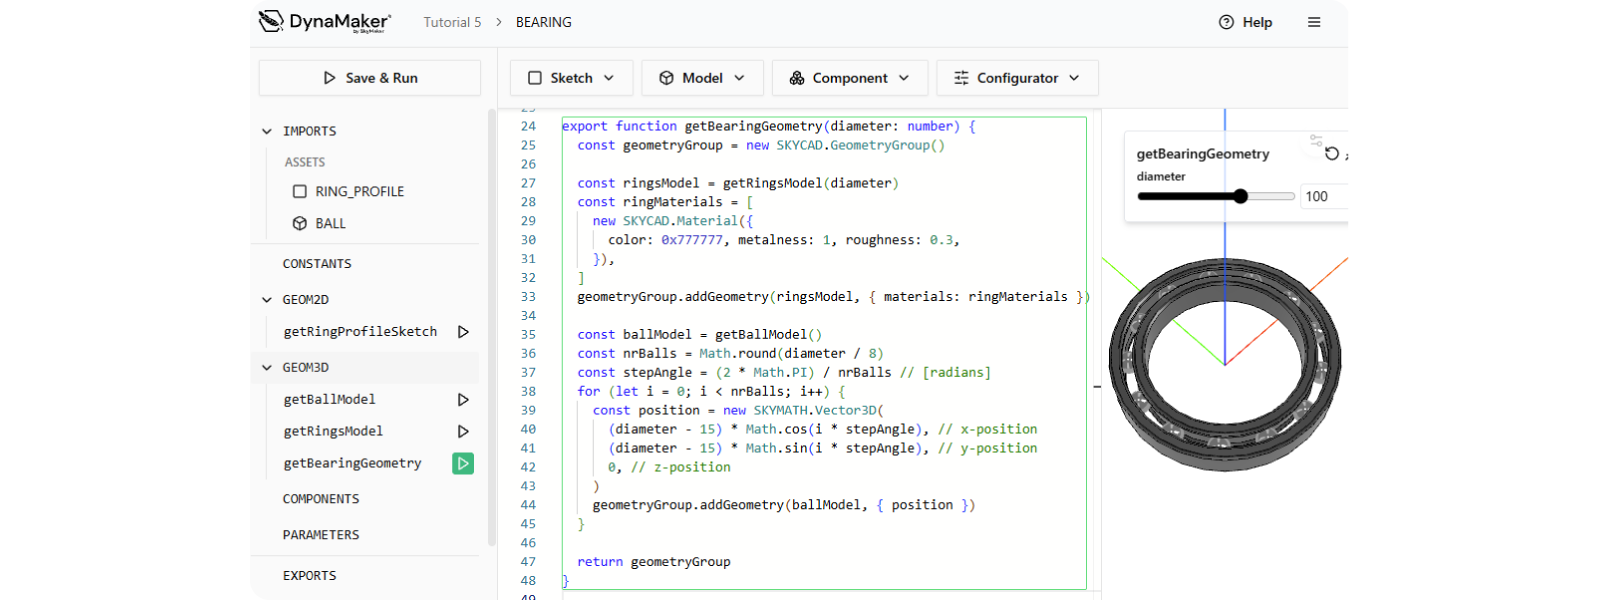
Task: Collapse the IMPORTS section
Action: (x=267, y=131)
